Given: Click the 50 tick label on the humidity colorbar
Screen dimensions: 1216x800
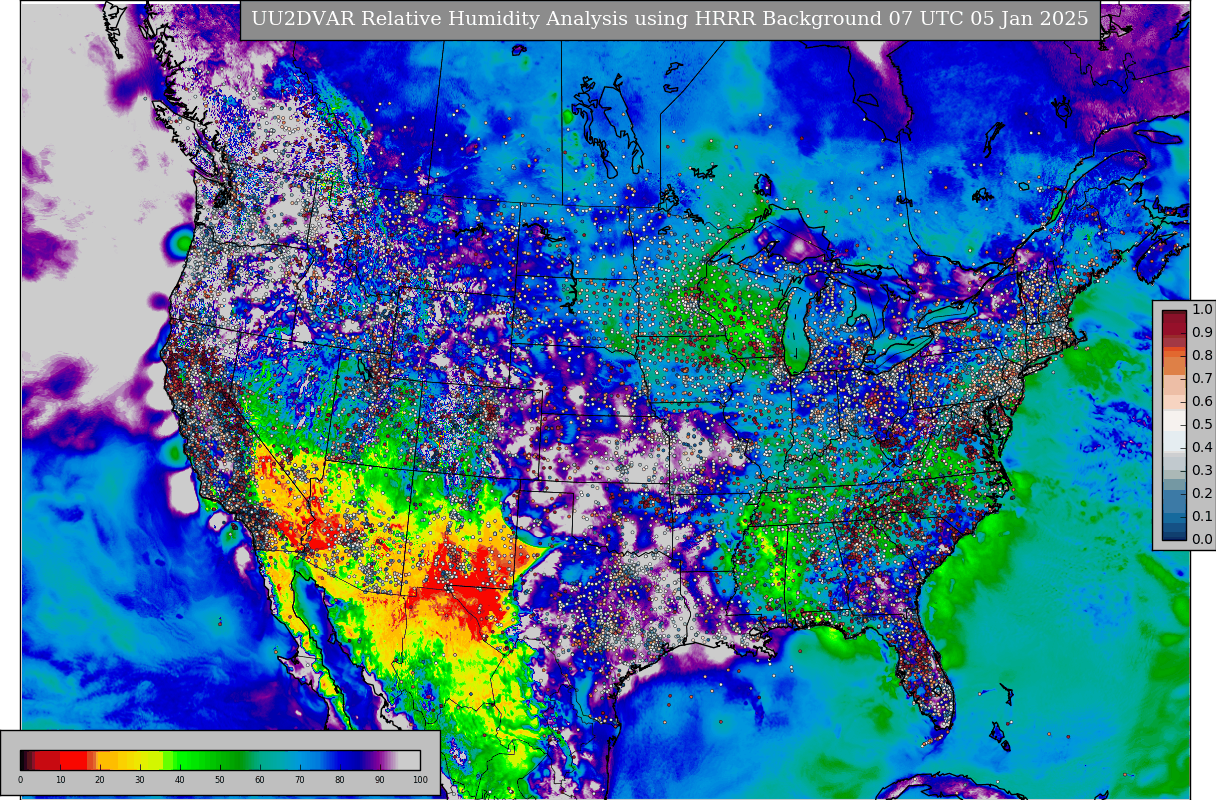Looking at the screenshot, I should [x=220, y=780].
